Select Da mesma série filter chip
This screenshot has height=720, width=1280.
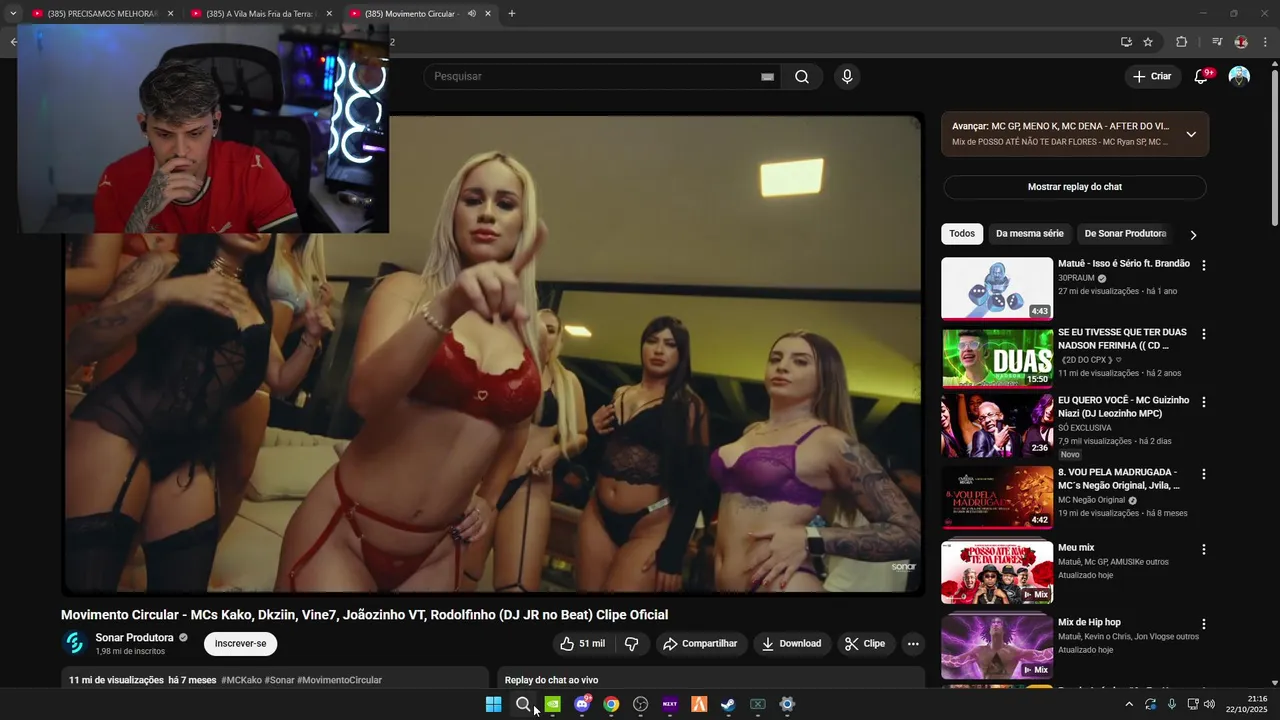pos(1029,234)
